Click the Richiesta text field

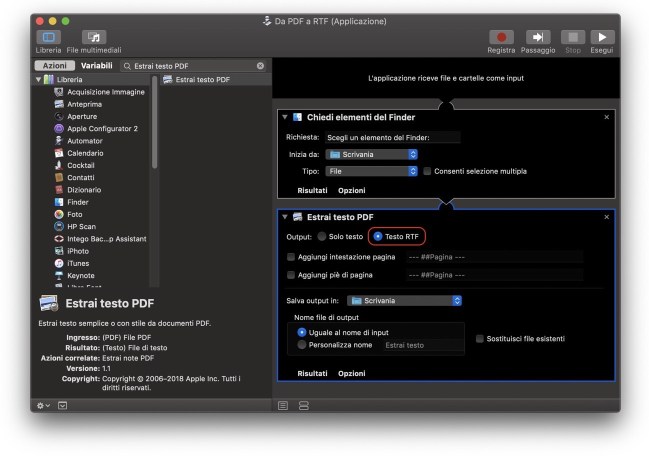[x=392, y=137]
